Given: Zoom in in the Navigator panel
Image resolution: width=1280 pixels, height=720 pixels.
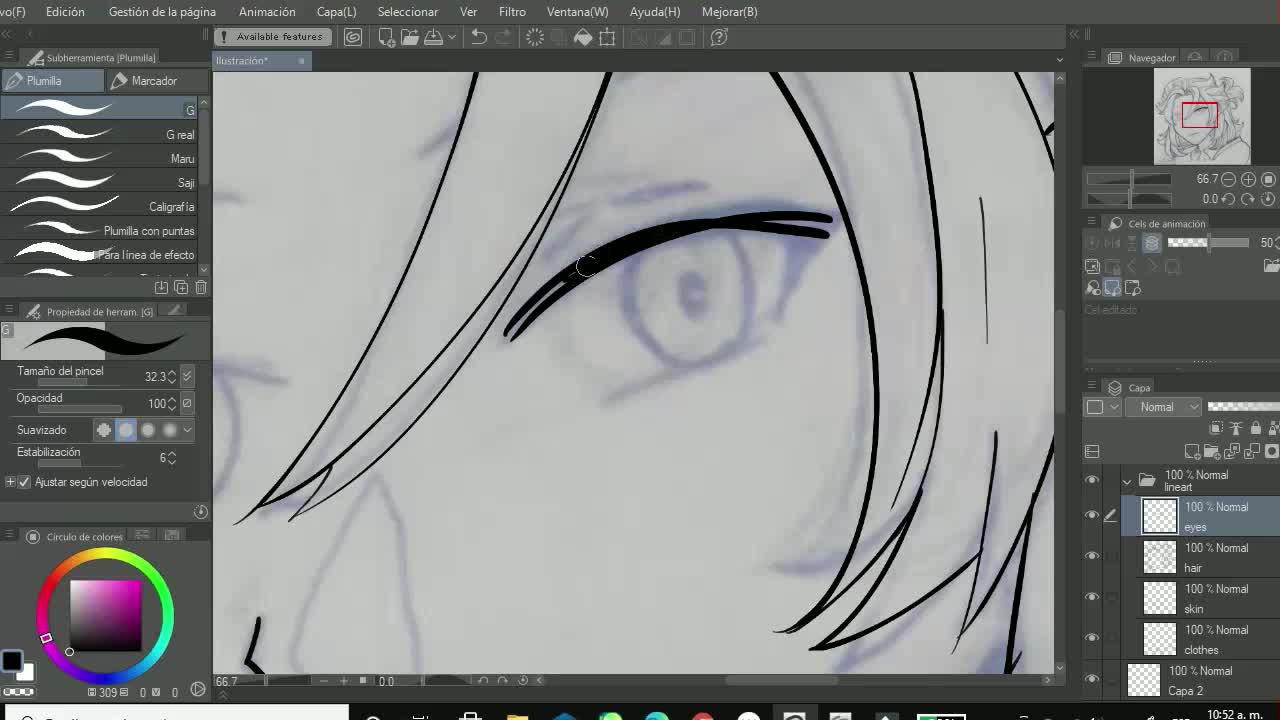Looking at the screenshot, I should pyautogui.click(x=1248, y=179).
